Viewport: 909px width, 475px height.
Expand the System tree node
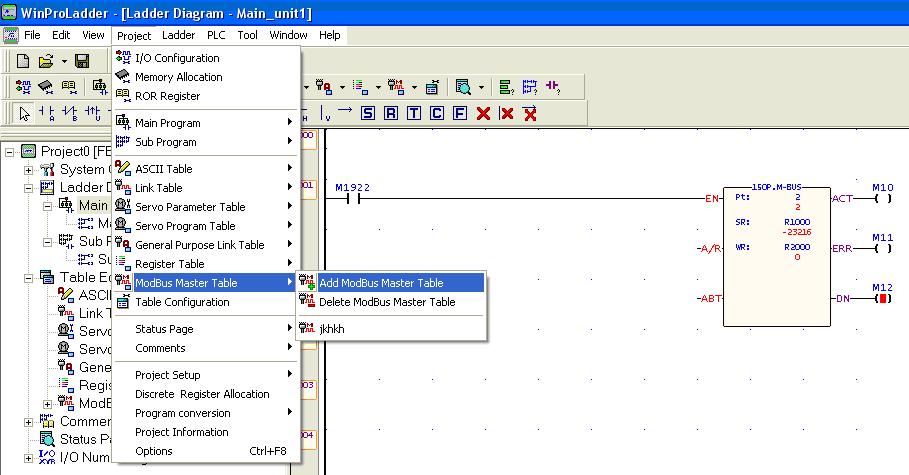pyautogui.click(x=28, y=171)
